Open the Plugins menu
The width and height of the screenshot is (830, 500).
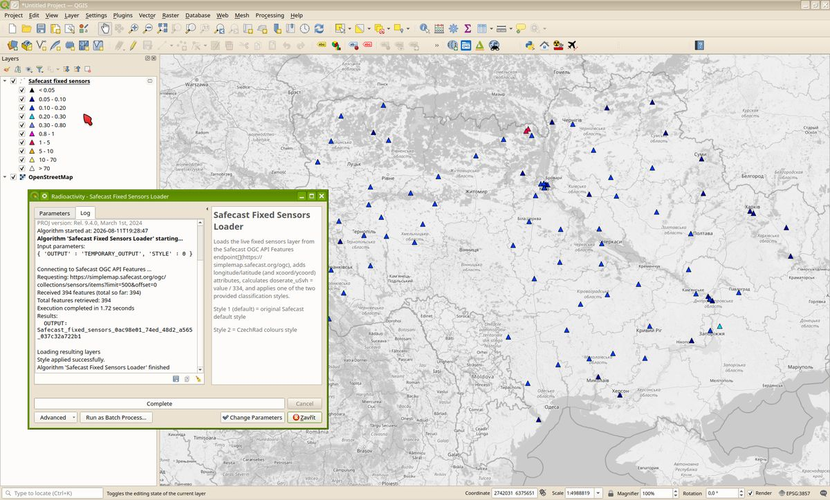(x=123, y=15)
